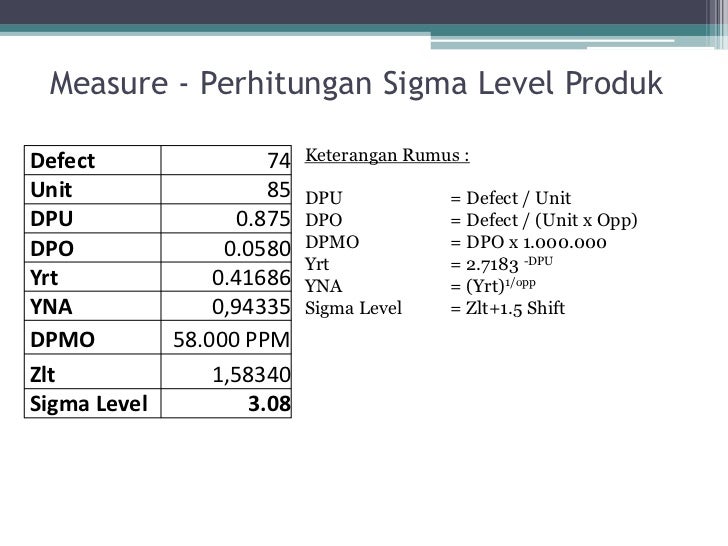Image resolution: width=728 pixels, height=546 pixels.
Task: Click the 'DPO' table label cell
Action: coord(92,247)
